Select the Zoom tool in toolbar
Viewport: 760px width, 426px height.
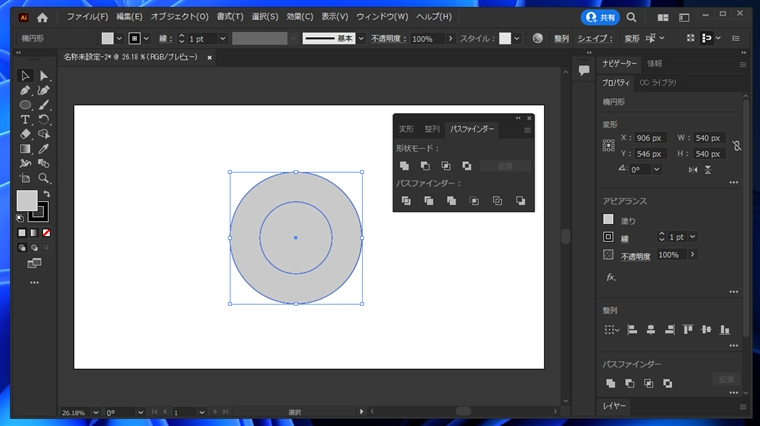(44, 178)
